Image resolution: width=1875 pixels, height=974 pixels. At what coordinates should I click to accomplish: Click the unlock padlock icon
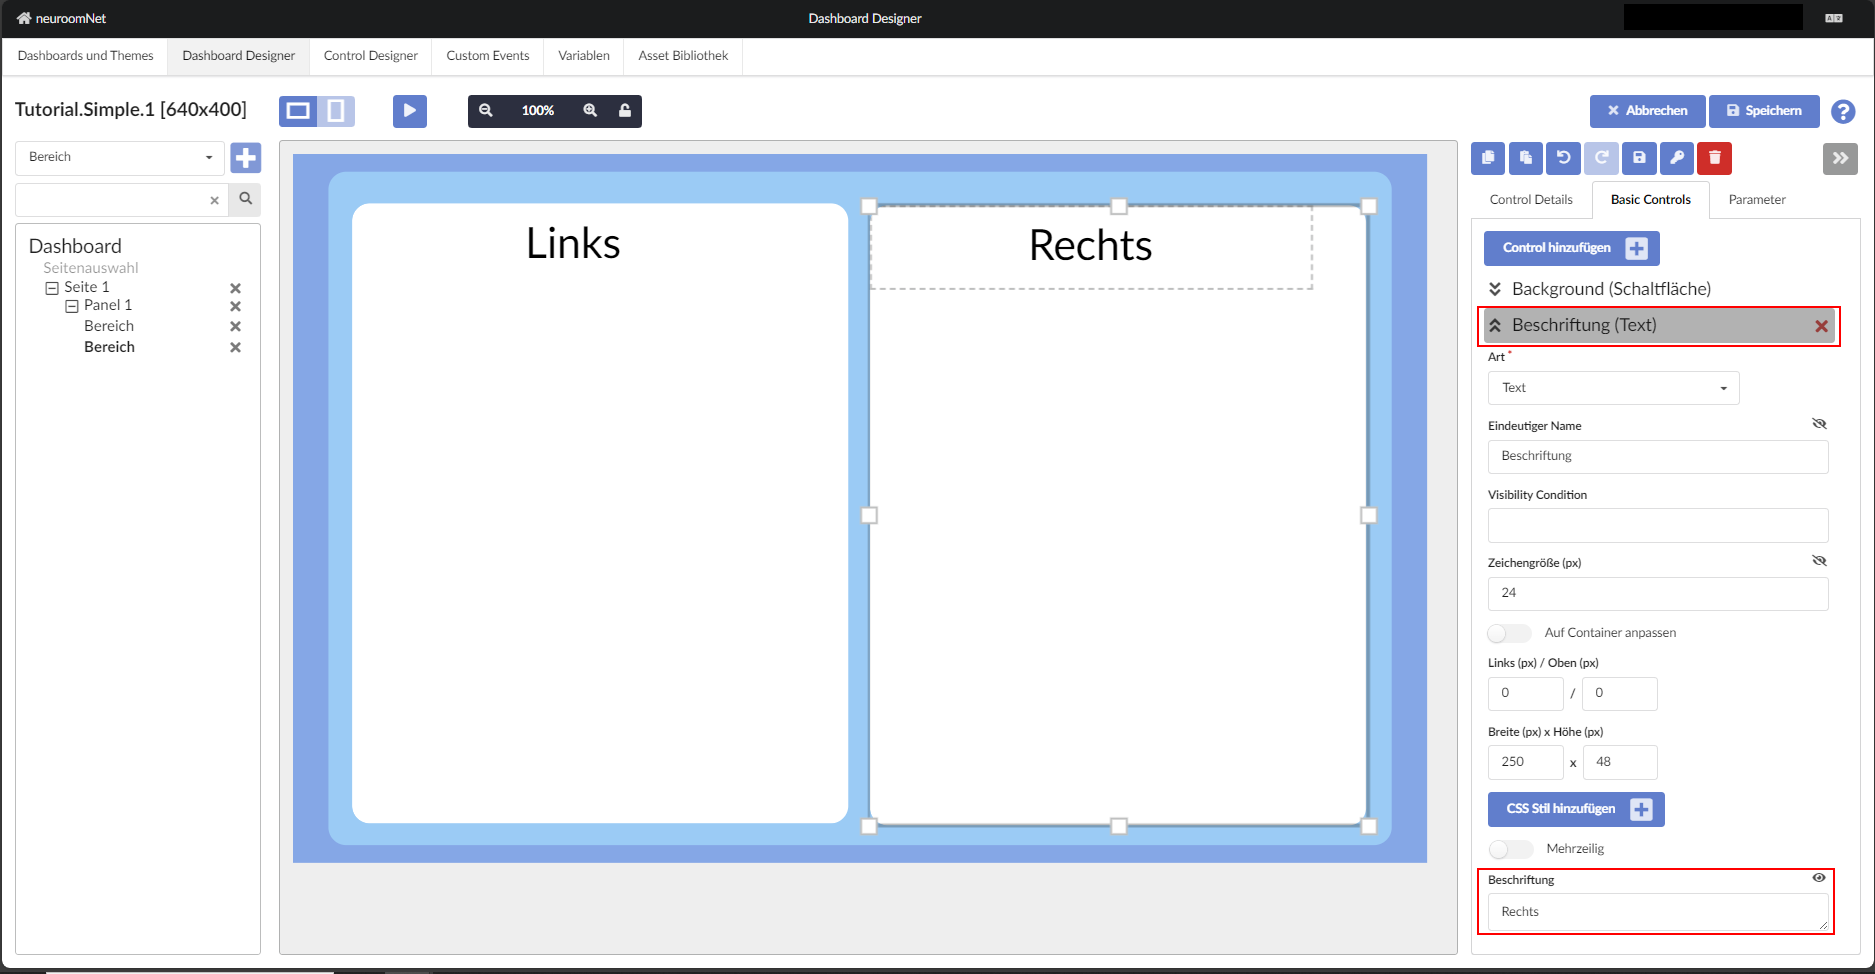[x=625, y=111]
